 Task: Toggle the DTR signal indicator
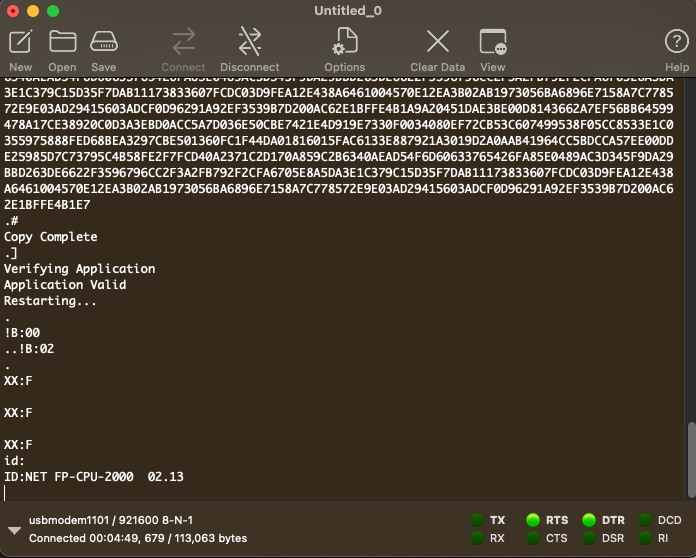pyautogui.click(x=589, y=520)
